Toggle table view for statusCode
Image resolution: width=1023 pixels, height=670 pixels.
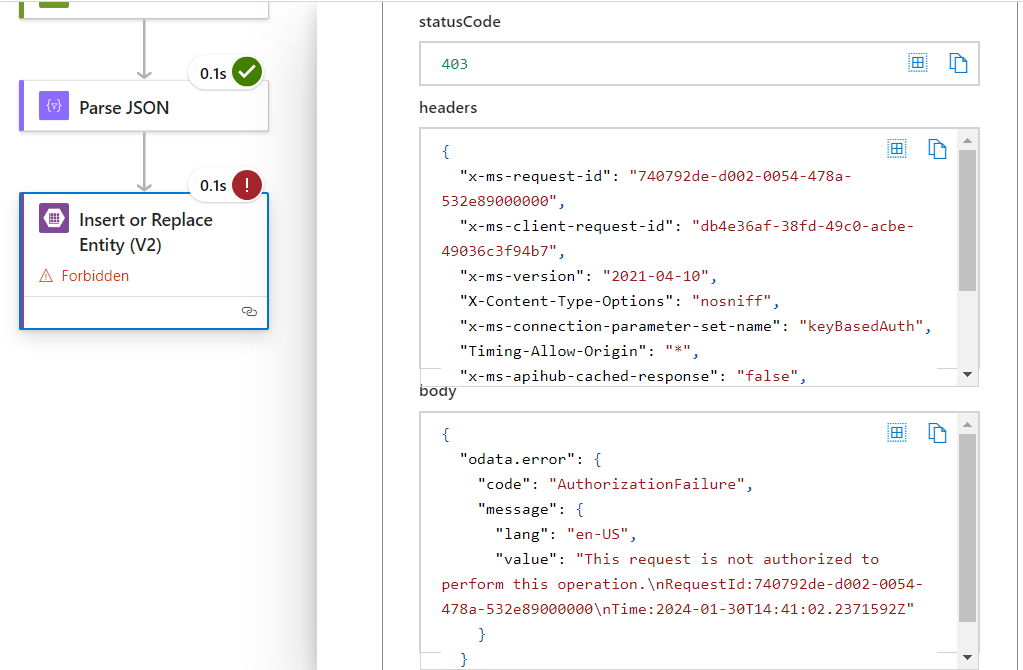(x=917, y=63)
